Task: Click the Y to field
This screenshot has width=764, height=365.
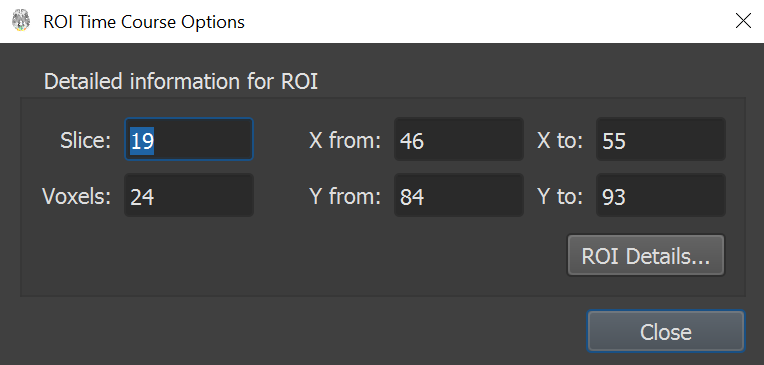Action: pyautogui.click(x=661, y=195)
